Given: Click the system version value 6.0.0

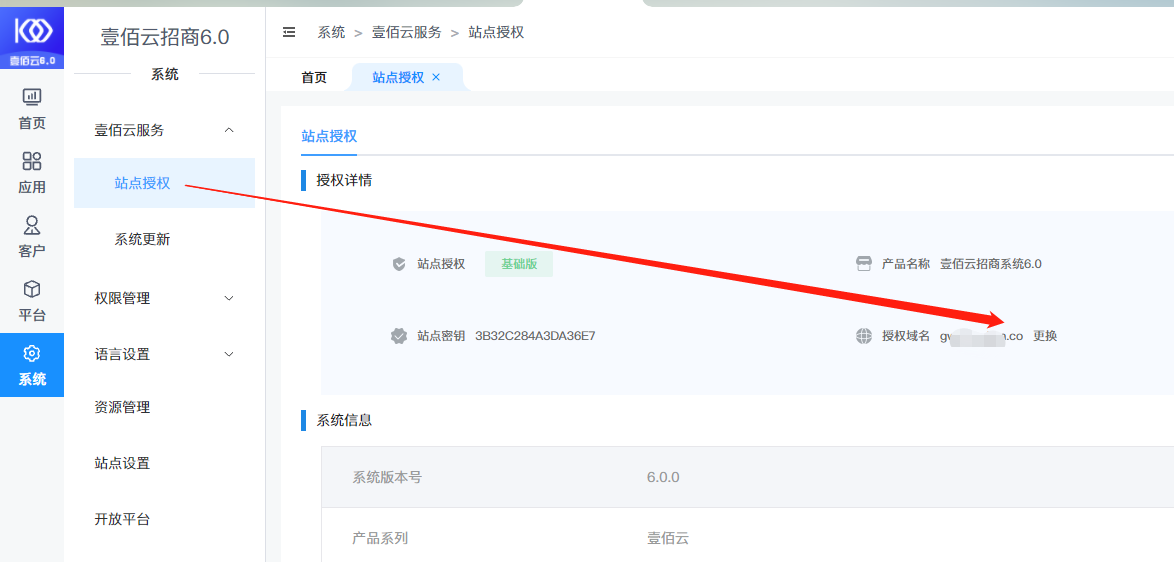Looking at the screenshot, I should click(x=663, y=477).
